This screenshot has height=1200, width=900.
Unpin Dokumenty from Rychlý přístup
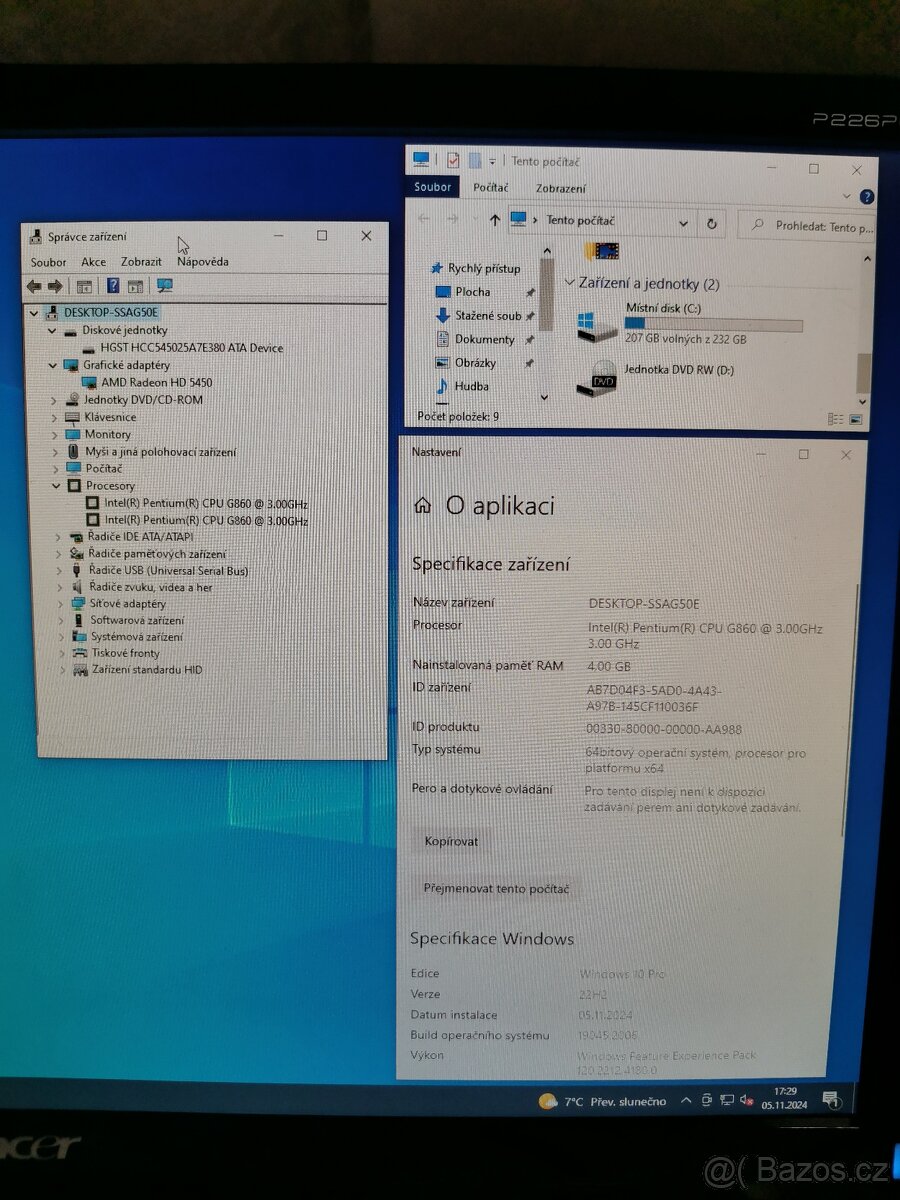pyautogui.click(x=529, y=339)
